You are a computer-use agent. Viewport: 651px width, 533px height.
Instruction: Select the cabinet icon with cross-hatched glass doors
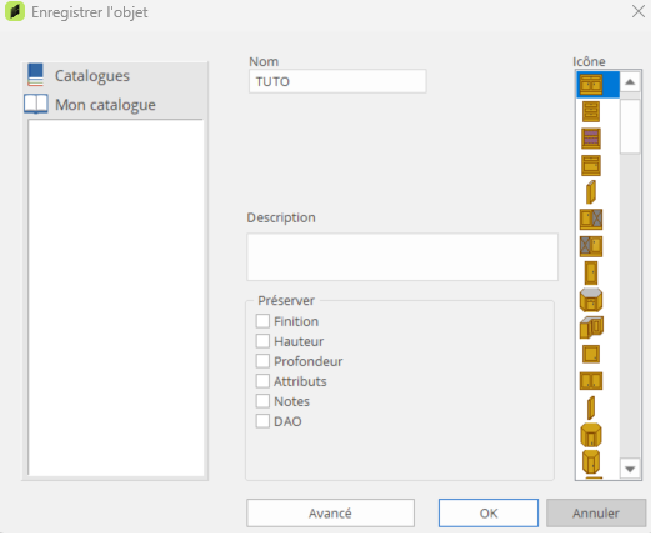pos(591,218)
